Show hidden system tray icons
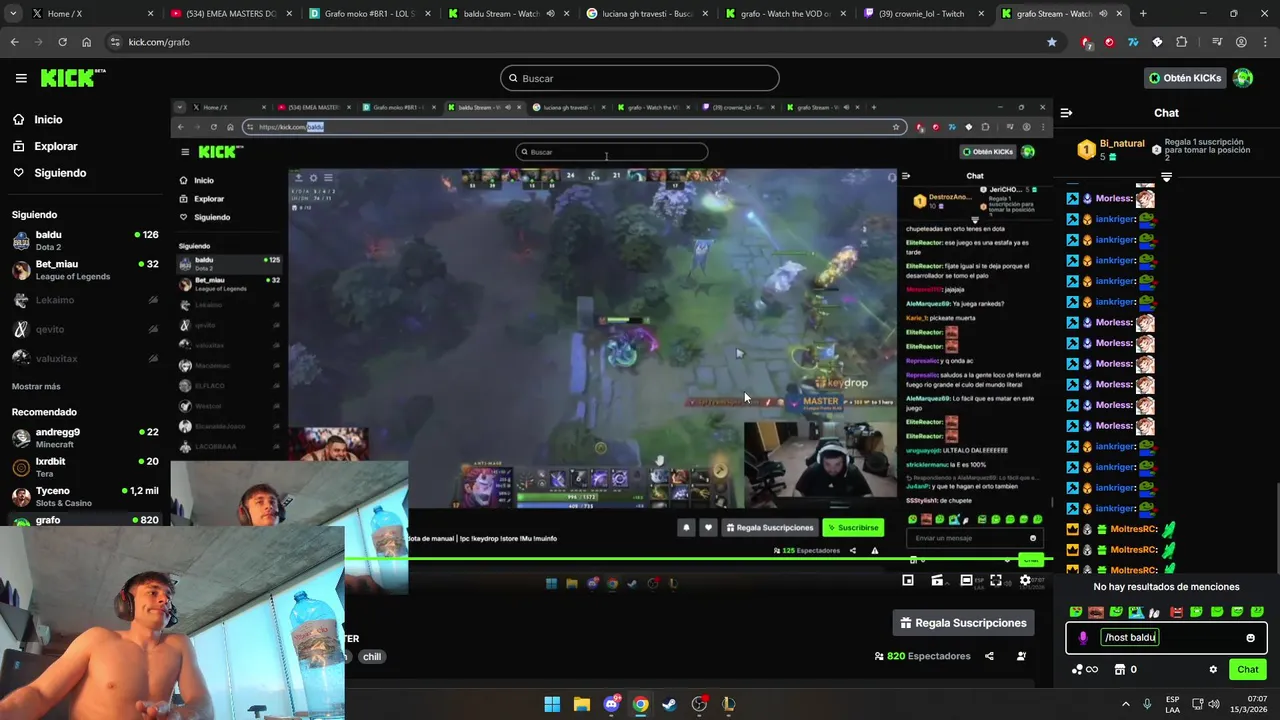Image resolution: width=1280 pixels, height=720 pixels. [x=1125, y=704]
